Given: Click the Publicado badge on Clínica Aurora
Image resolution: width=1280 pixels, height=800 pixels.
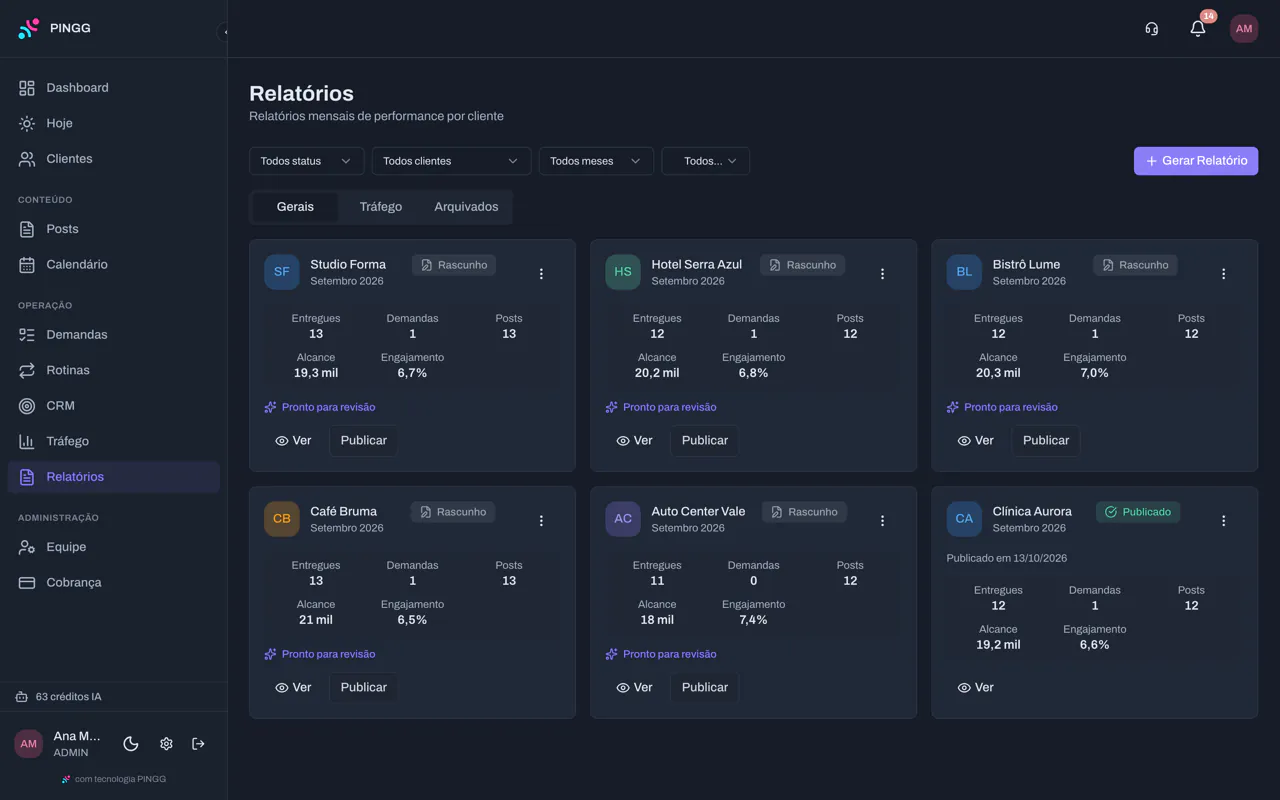Looking at the screenshot, I should 1138,512.
